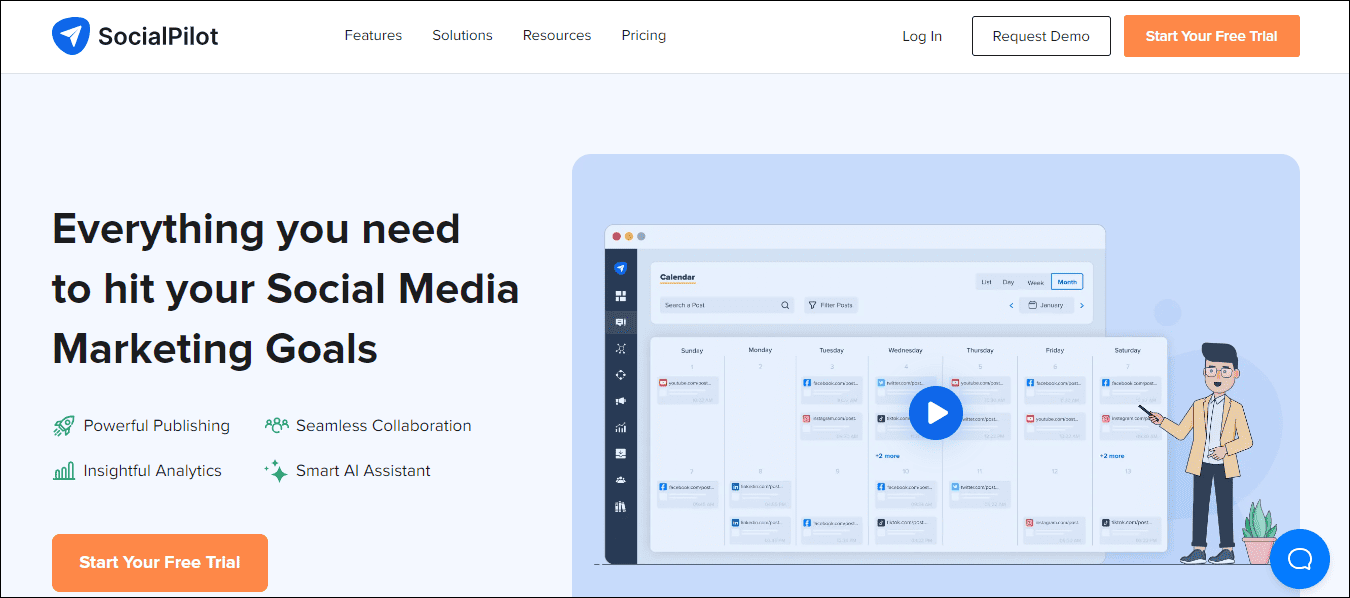Screen dimensions: 1350x598
Task: Go to next month with right chevron
Action: (x=1081, y=305)
